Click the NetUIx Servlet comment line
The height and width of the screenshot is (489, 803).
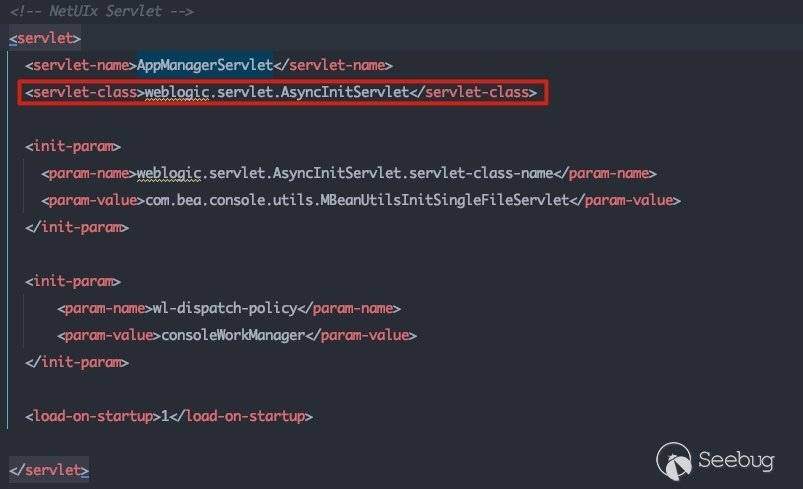101,11
